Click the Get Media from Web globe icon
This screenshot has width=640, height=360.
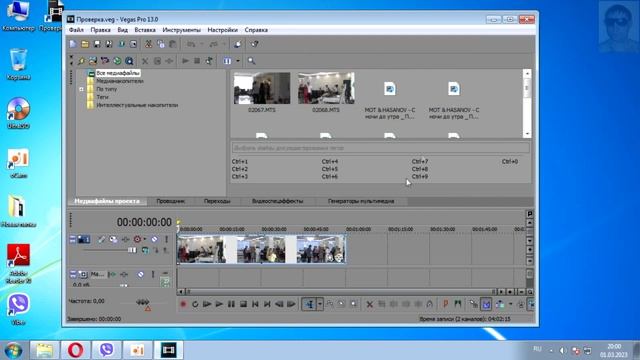tap(117, 61)
